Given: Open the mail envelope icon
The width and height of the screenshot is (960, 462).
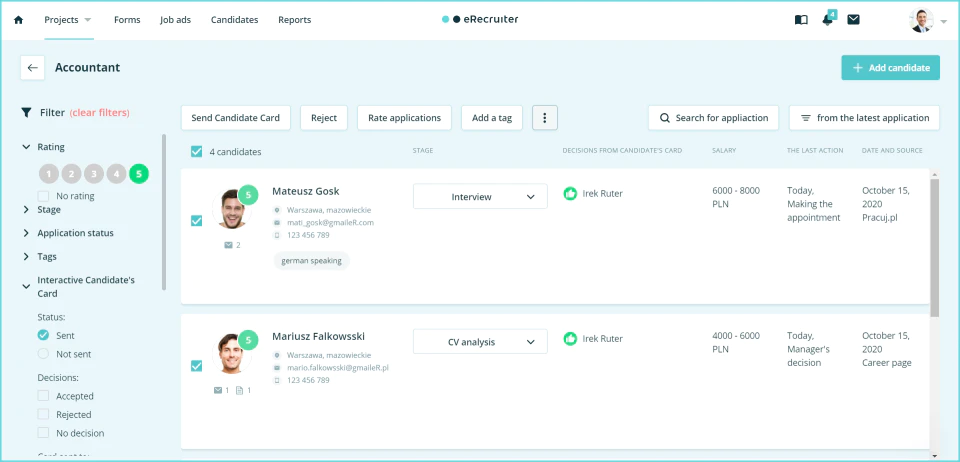Looking at the screenshot, I should 853,20.
